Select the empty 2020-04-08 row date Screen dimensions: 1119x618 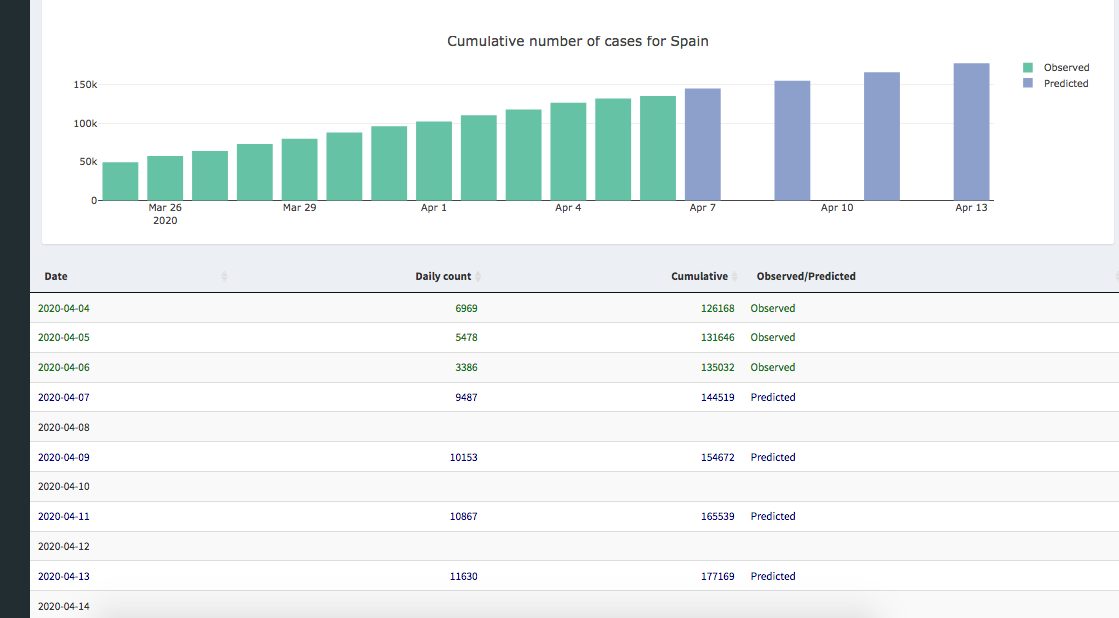point(63,427)
